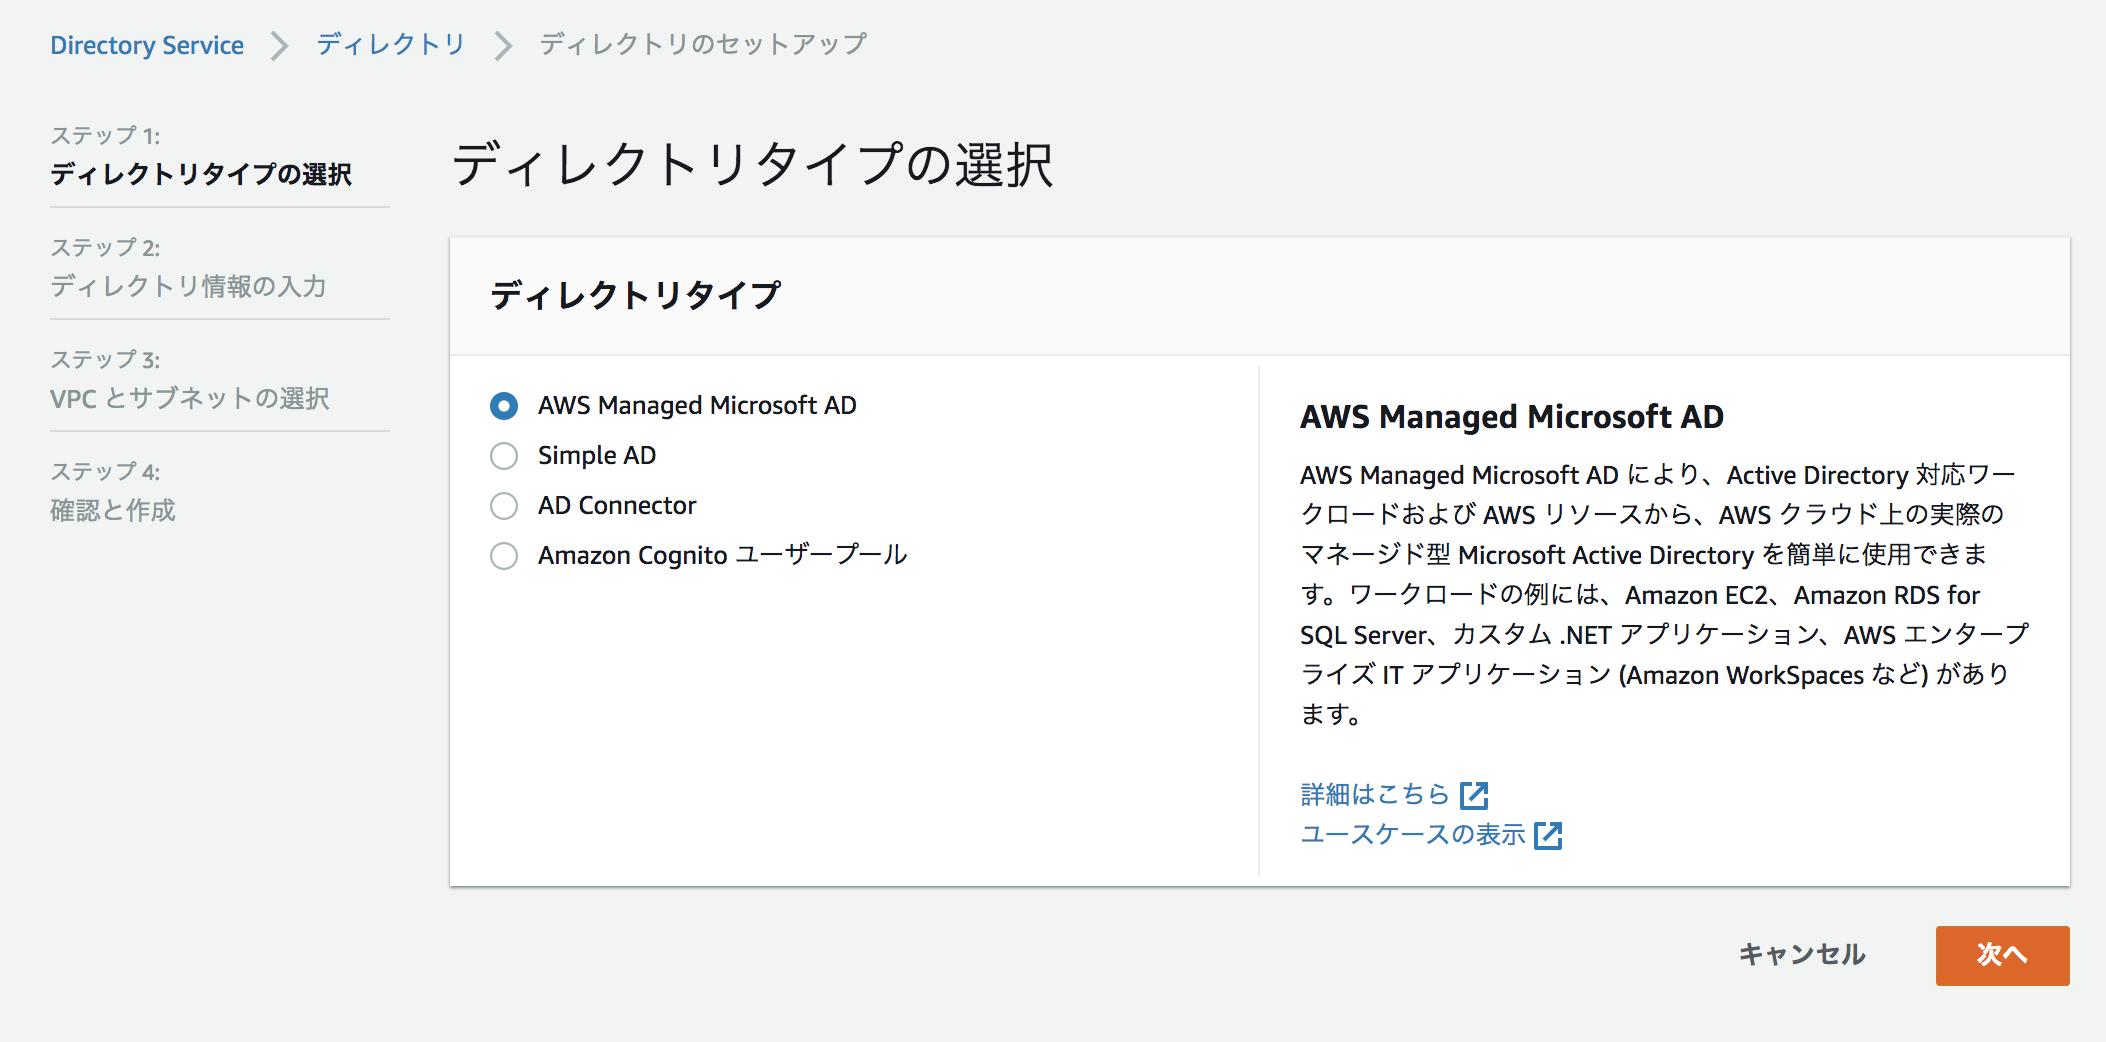Proceed with the orange 次へ button
Viewport: 2106px width, 1042px height.
click(x=2002, y=955)
